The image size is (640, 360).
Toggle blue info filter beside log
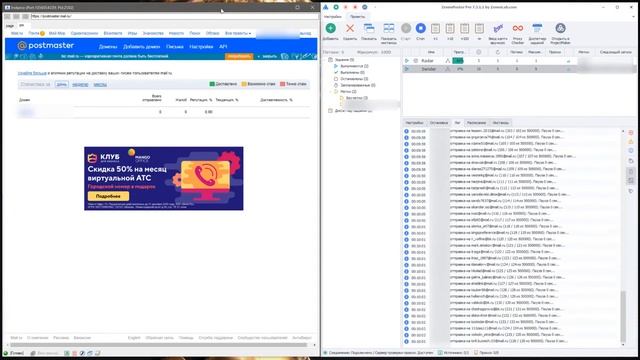point(631,151)
